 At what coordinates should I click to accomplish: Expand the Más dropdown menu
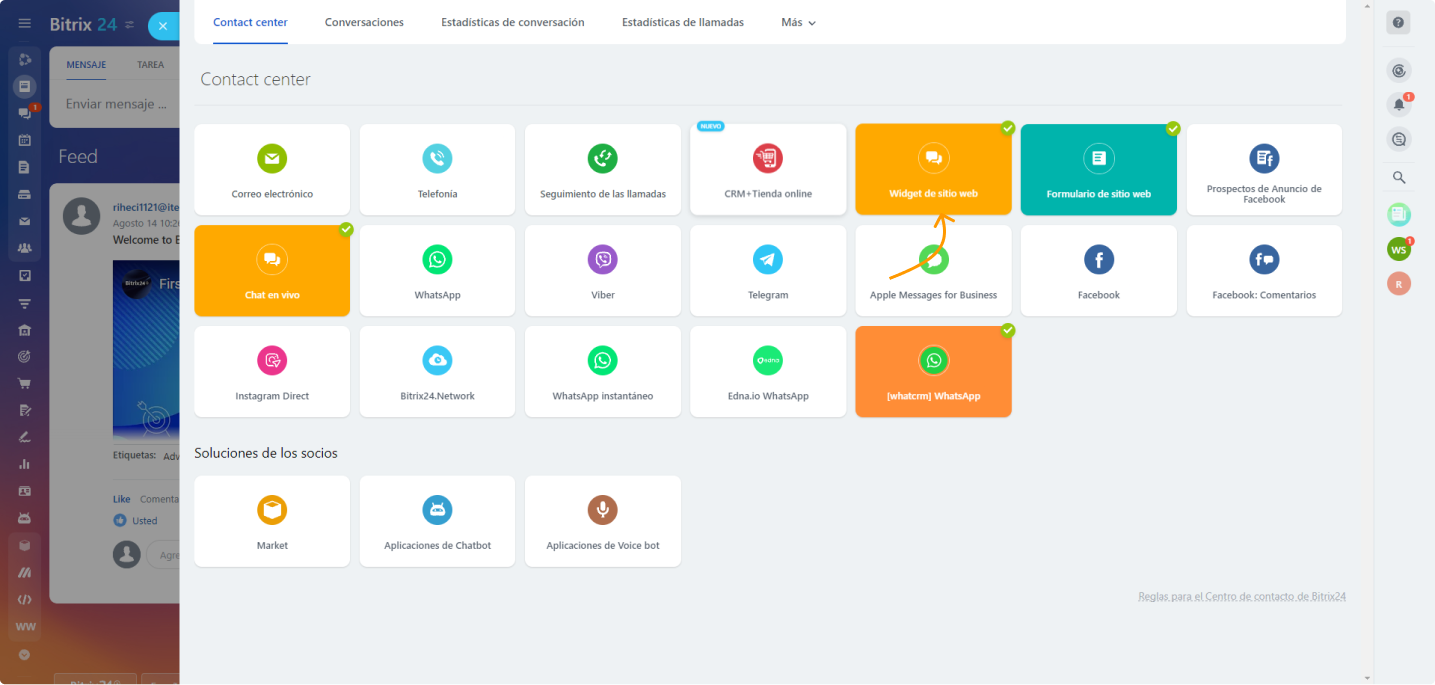798,22
